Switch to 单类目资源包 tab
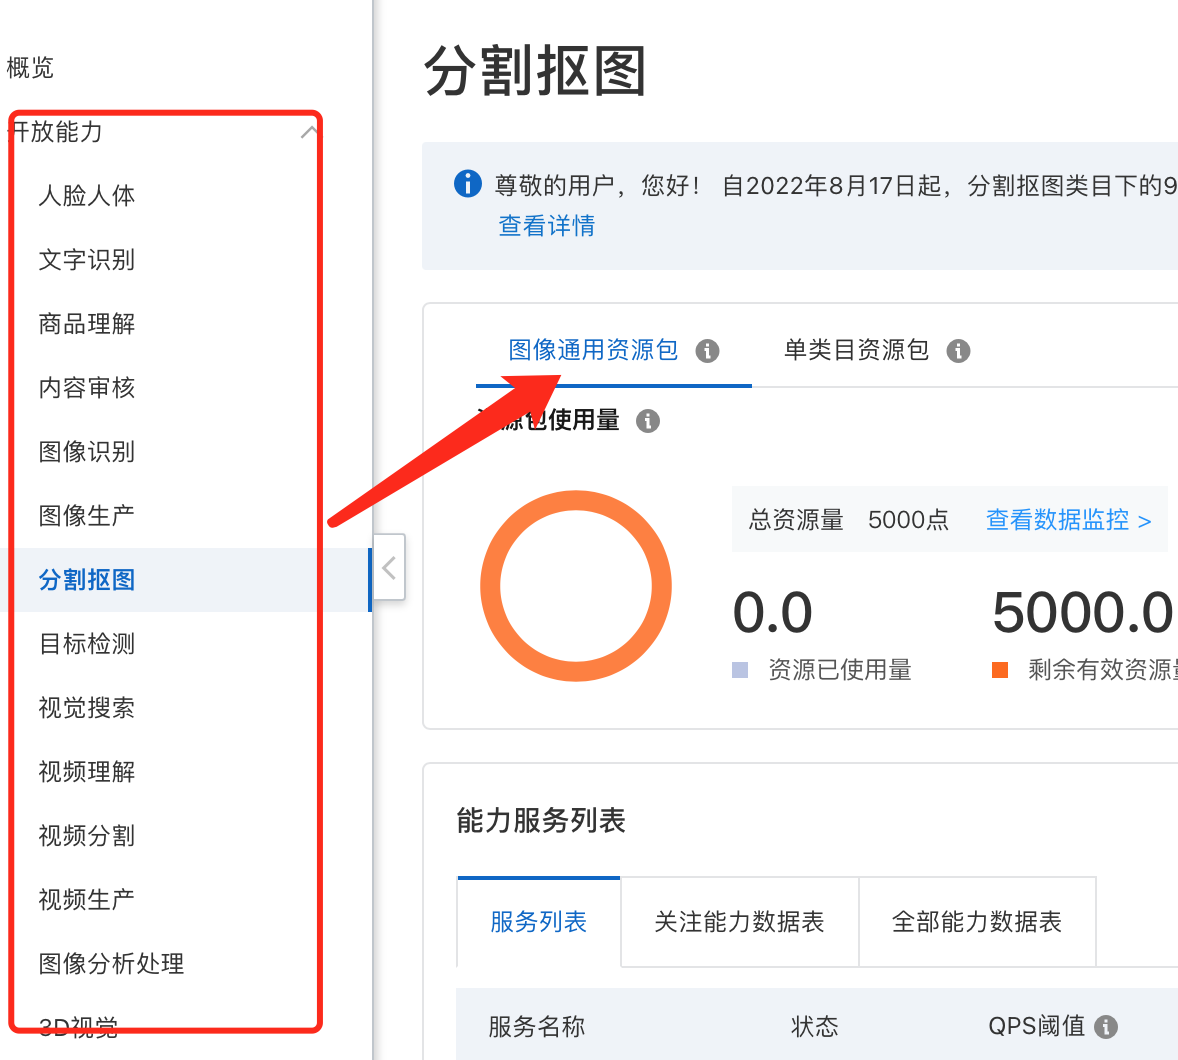 pos(856,350)
